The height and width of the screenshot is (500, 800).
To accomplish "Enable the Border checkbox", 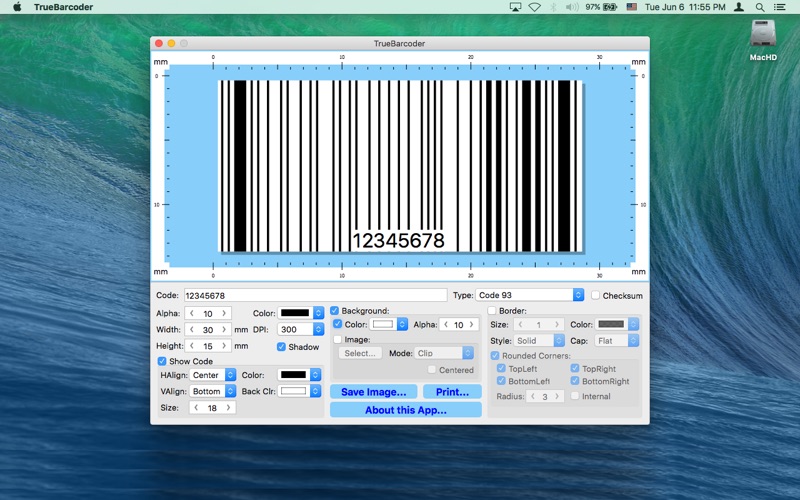I will pyautogui.click(x=492, y=311).
